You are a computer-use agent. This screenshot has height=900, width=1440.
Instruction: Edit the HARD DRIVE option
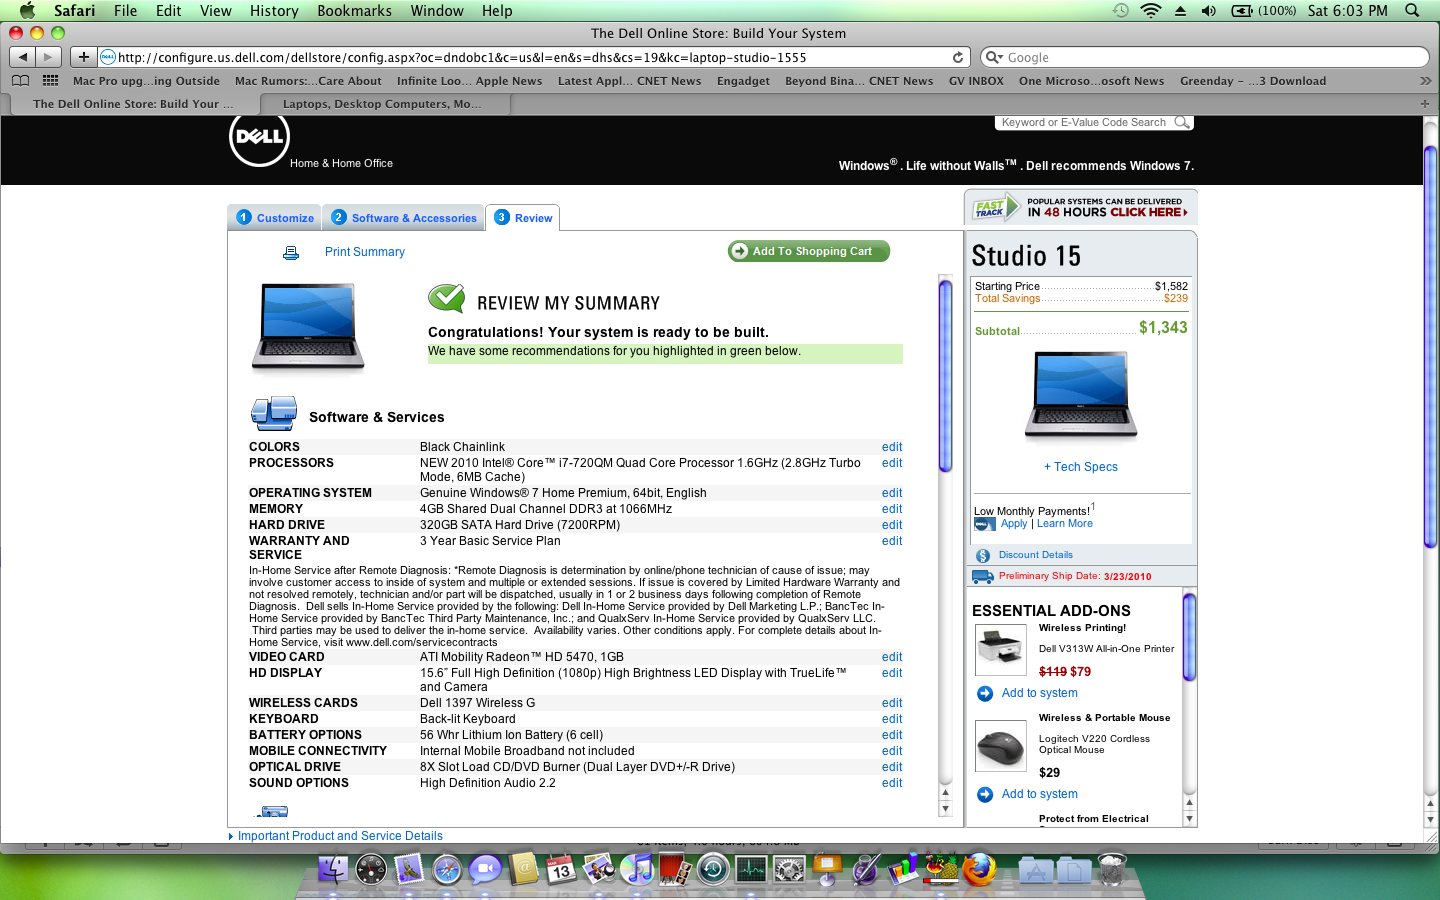coord(892,525)
